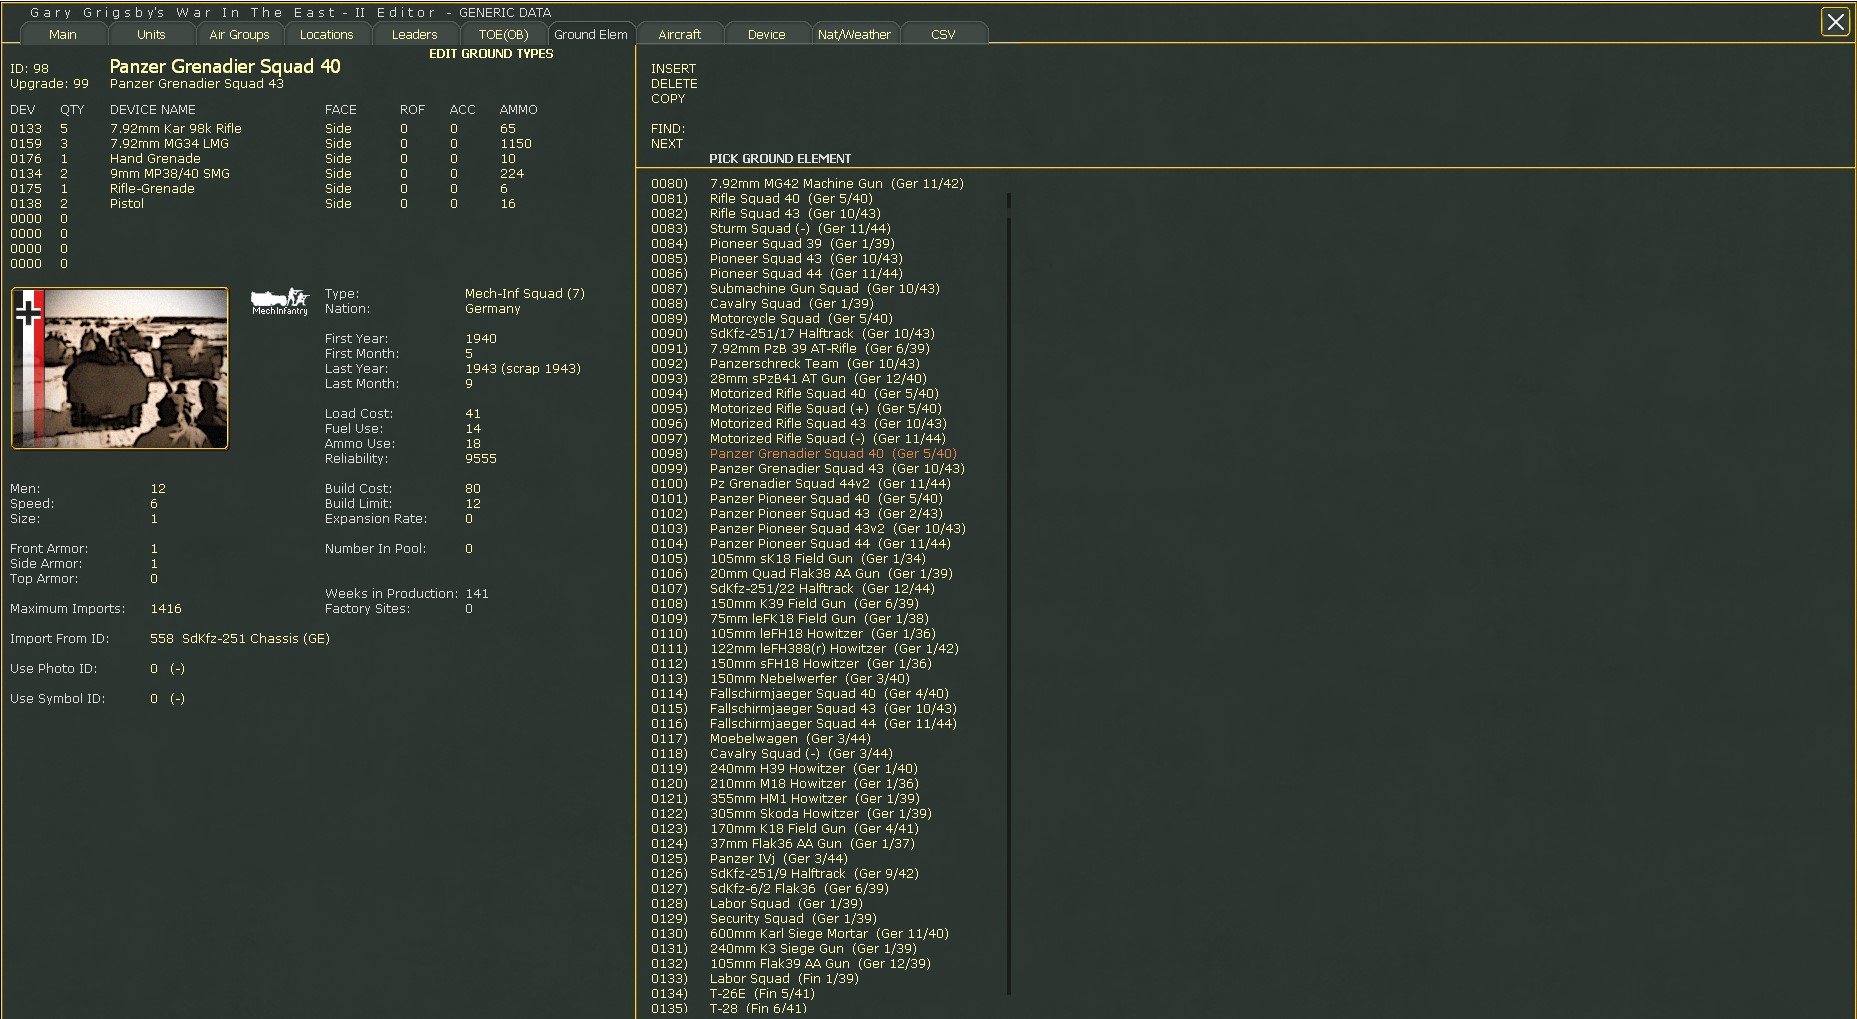1857x1019 pixels.
Task: Click NEXT to find the next match
Action: tap(667, 144)
